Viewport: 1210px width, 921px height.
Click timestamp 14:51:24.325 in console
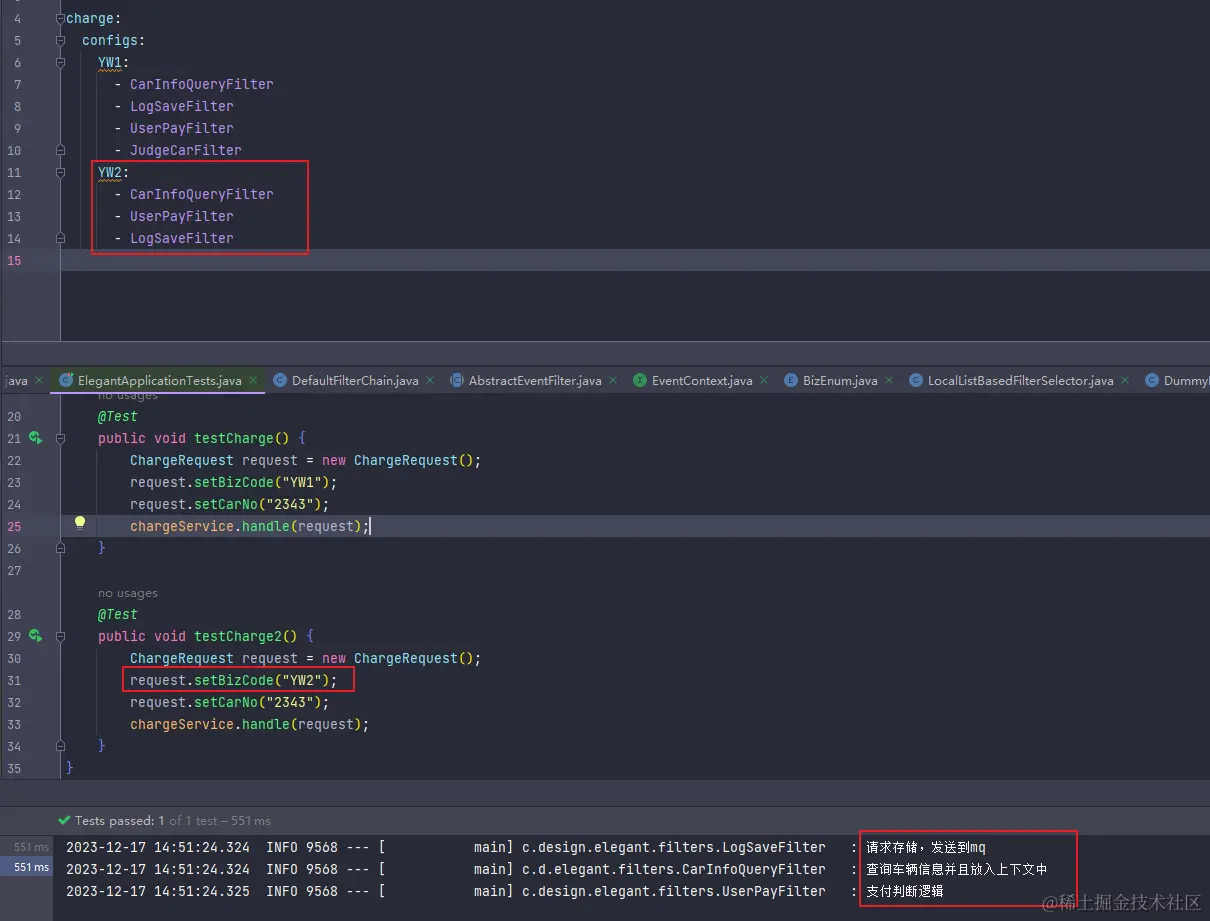(202, 891)
